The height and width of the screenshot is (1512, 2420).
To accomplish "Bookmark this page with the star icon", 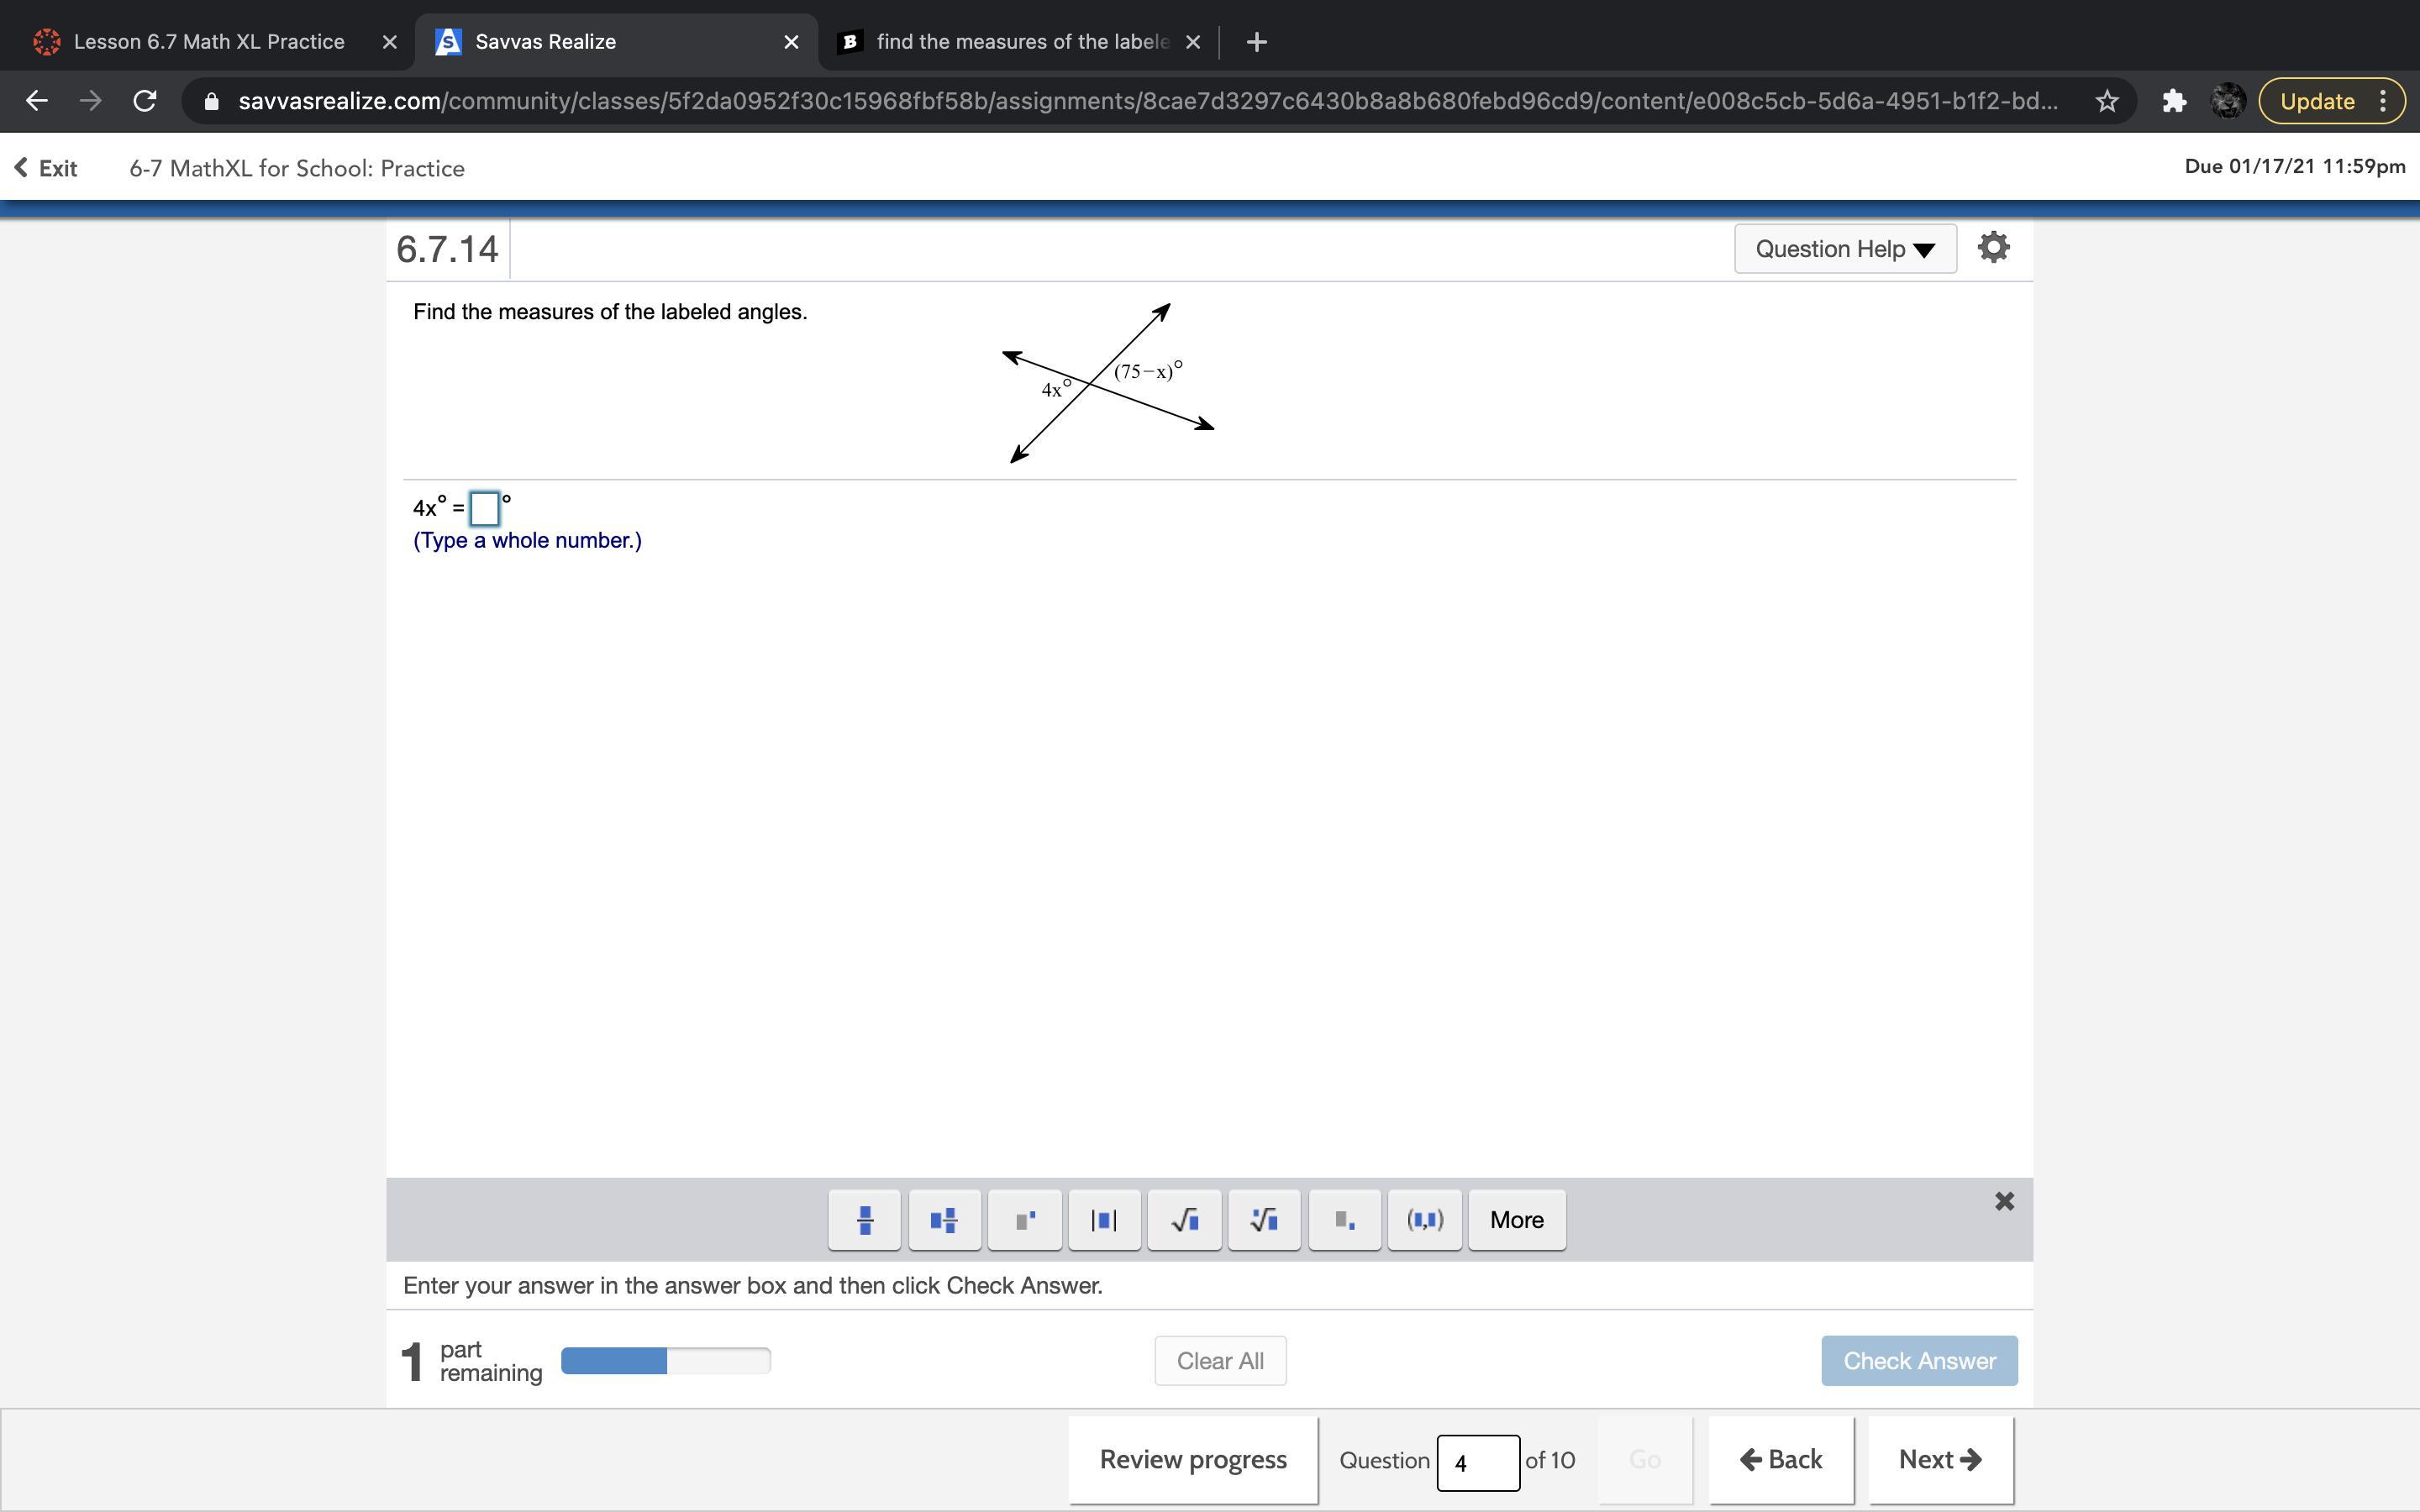I will (2107, 101).
